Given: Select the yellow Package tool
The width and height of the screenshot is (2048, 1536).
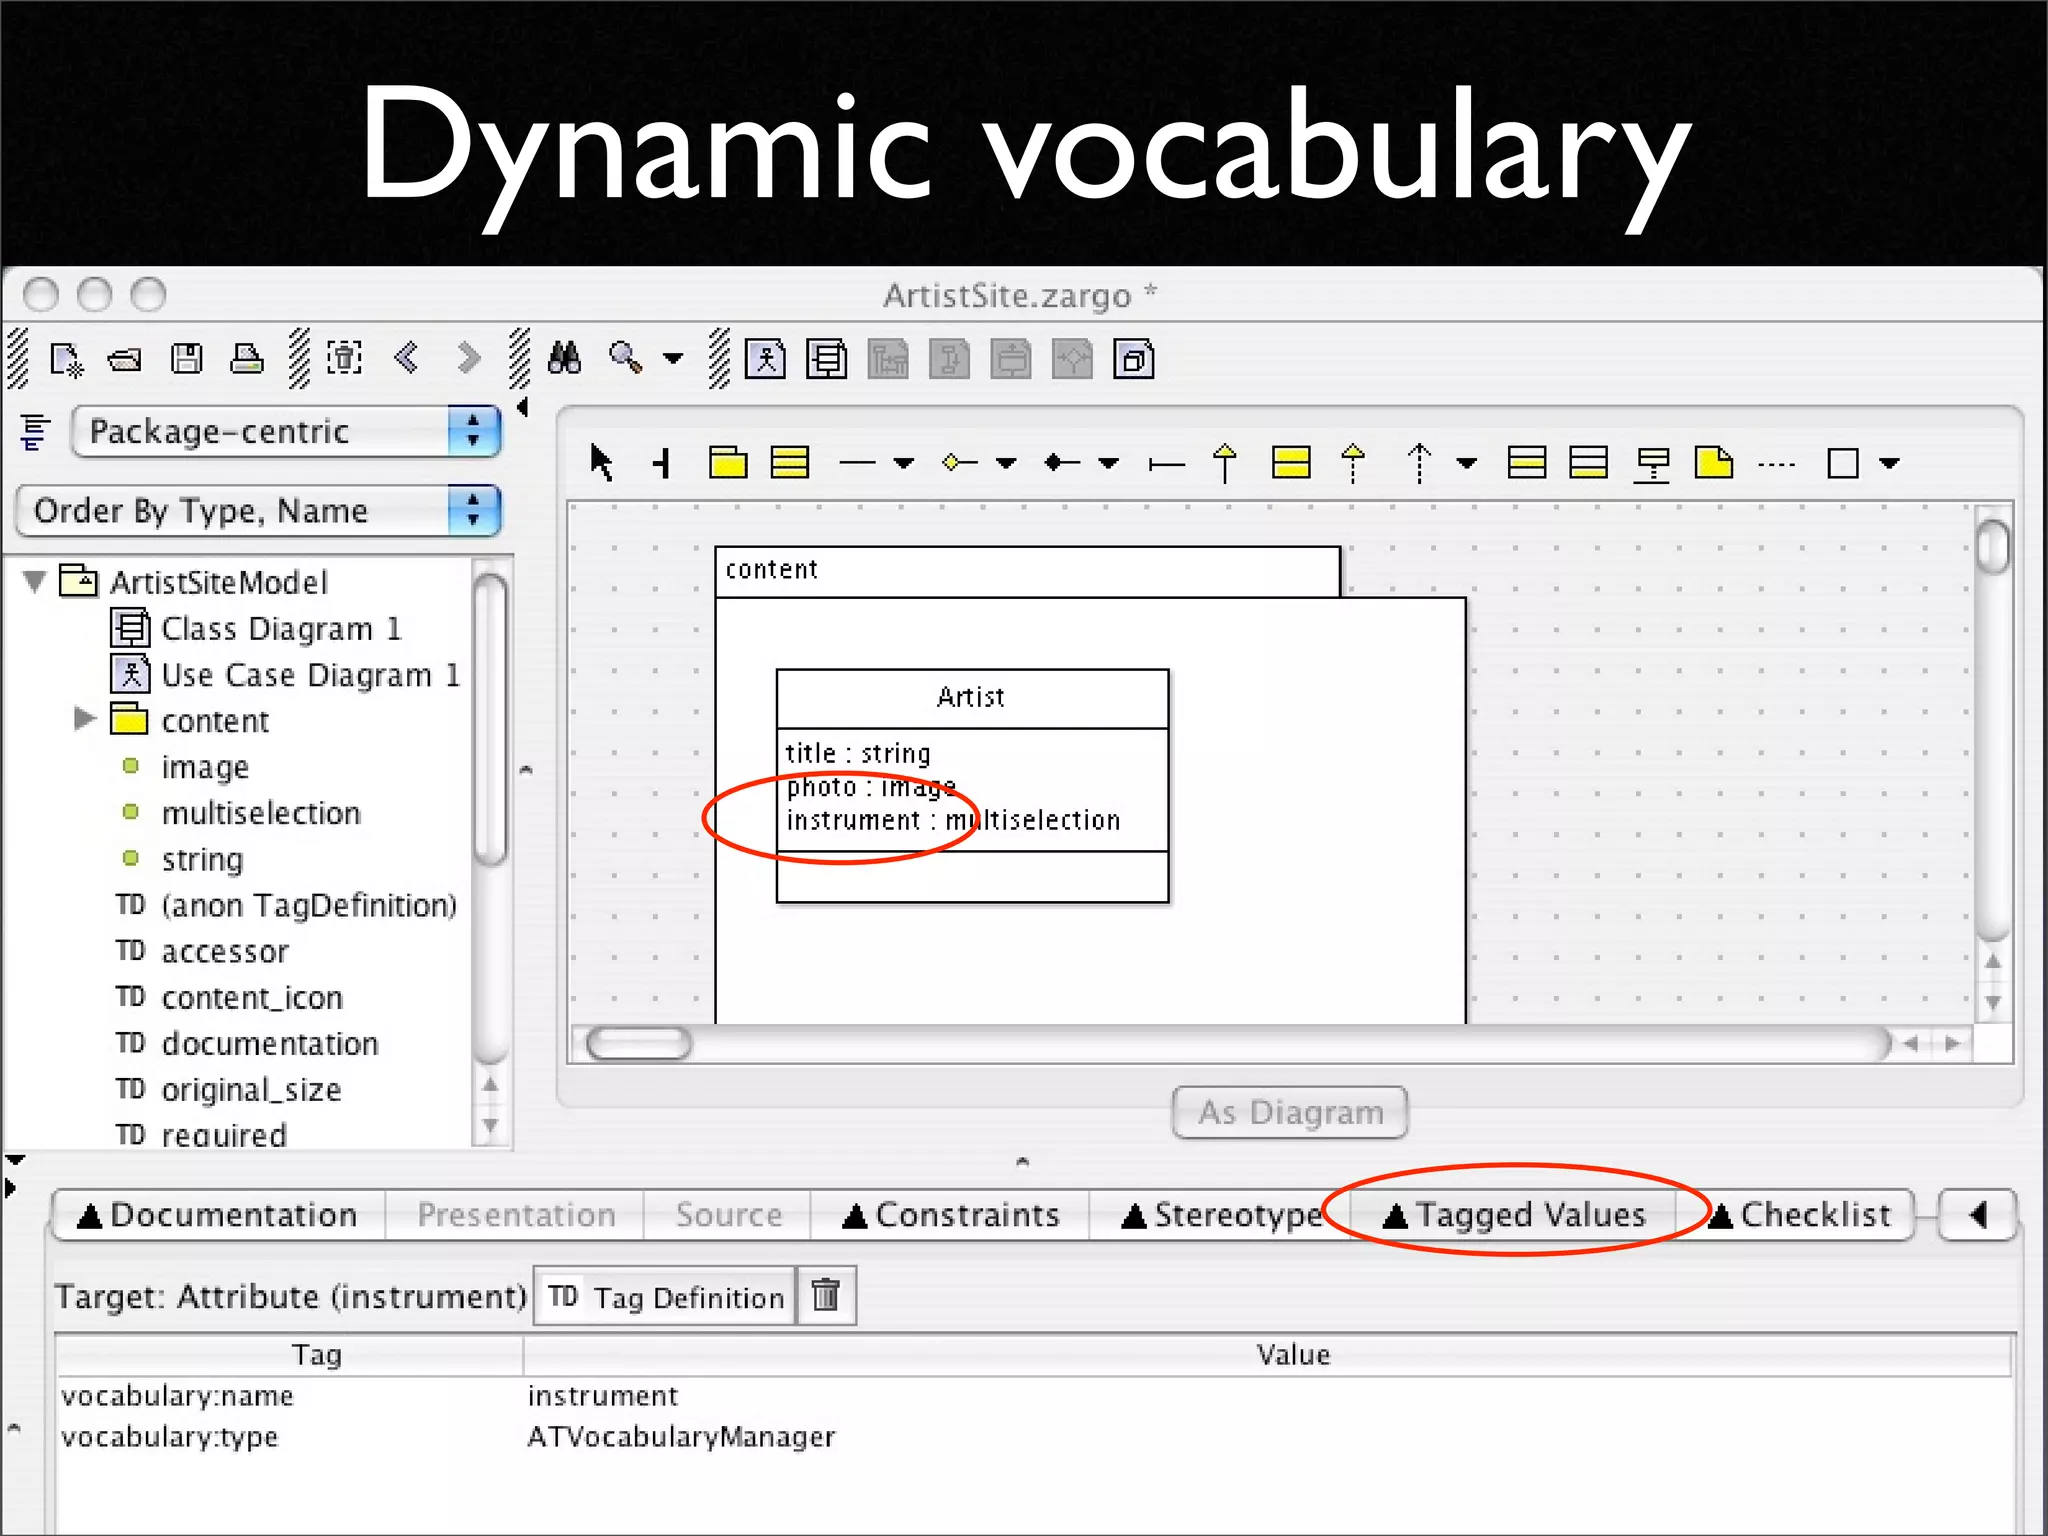Looking at the screenshot, I should point(728,463).
